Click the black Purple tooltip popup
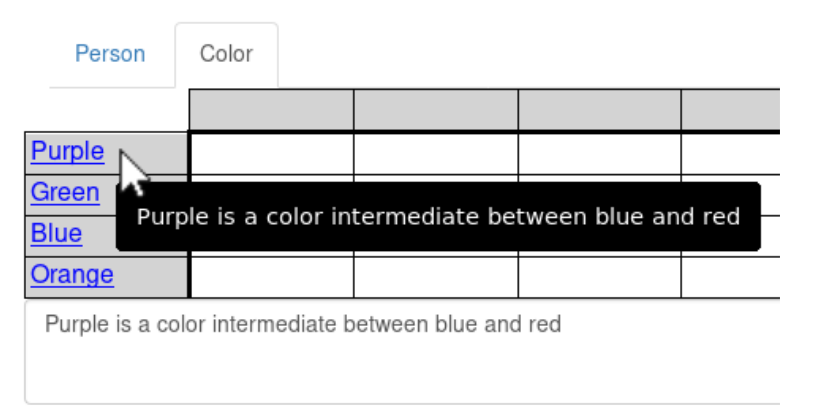The height and width of the screenshot is (420, 815). pos(438,217)
